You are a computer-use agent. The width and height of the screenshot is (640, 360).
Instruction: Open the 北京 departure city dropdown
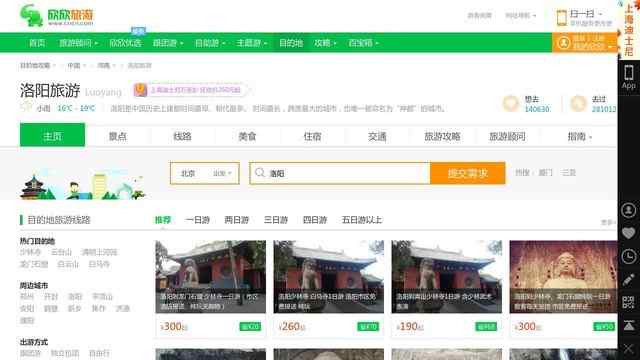pos(205,173)
